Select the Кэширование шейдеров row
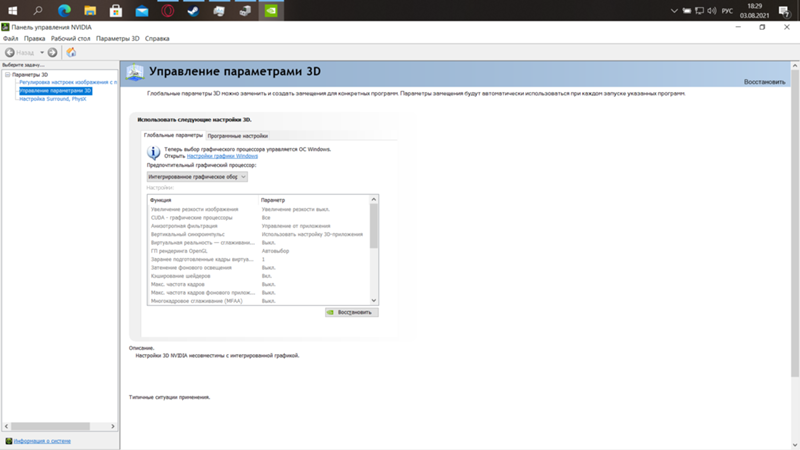 point(259,276)
